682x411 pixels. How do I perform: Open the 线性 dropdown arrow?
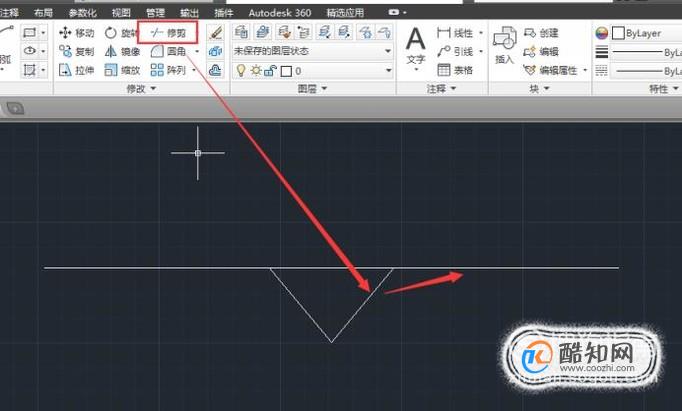[x=481, y=33]
